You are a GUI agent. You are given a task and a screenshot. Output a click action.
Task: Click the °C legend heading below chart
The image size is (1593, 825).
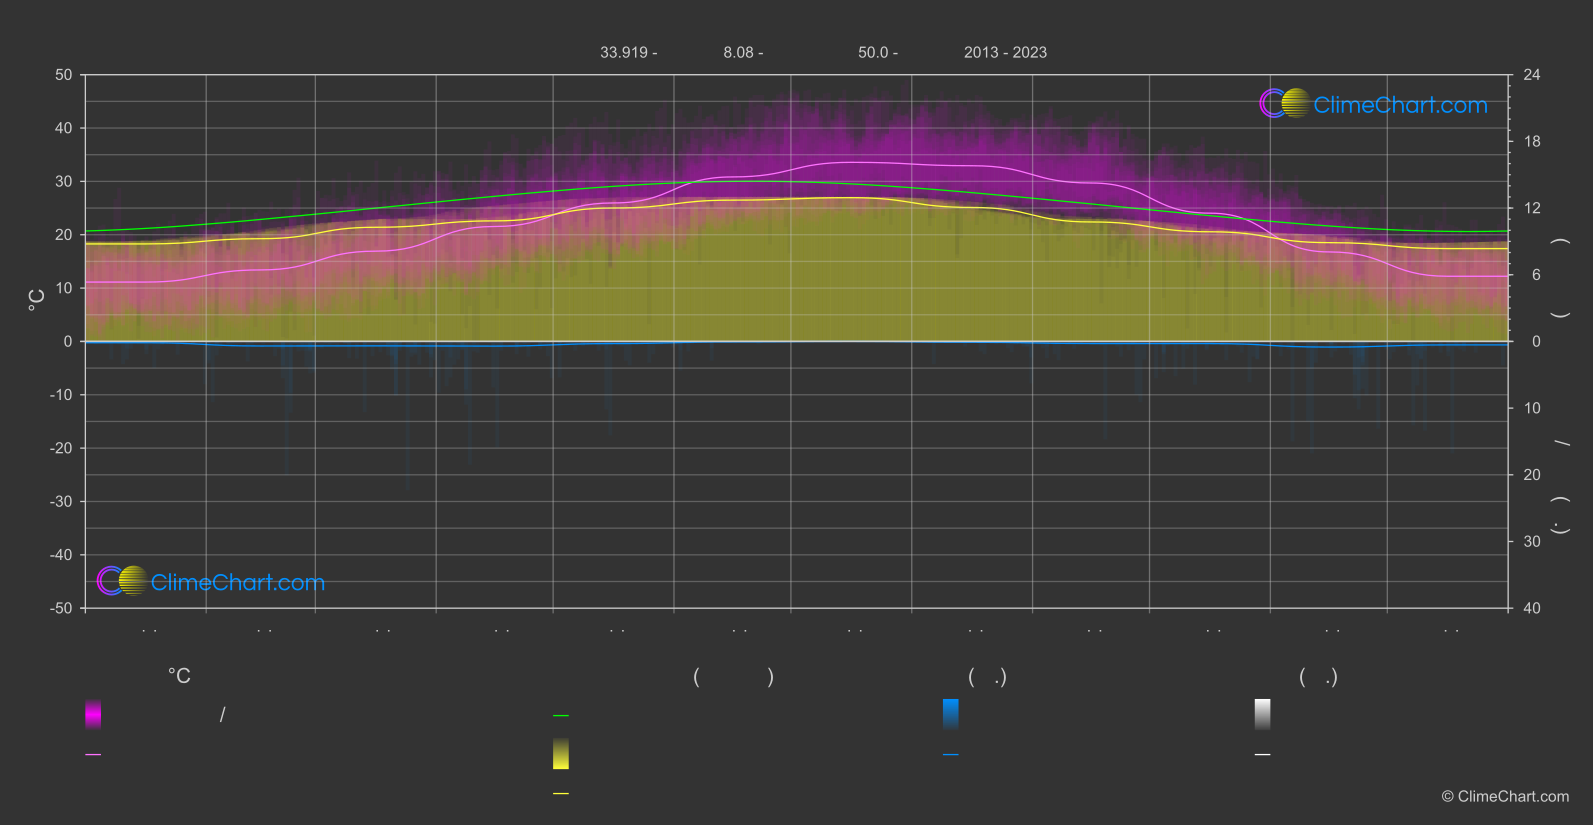tap(179, 677)
